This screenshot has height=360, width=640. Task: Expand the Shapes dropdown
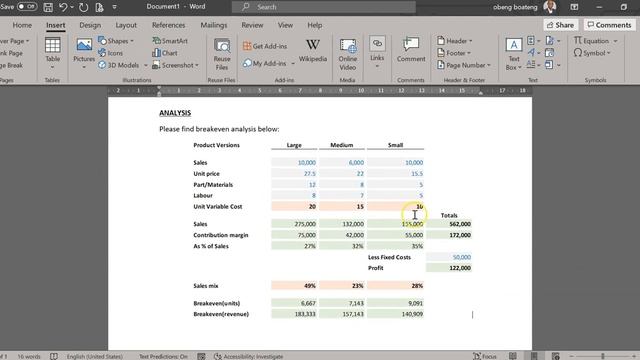click(x=132, y=41)
